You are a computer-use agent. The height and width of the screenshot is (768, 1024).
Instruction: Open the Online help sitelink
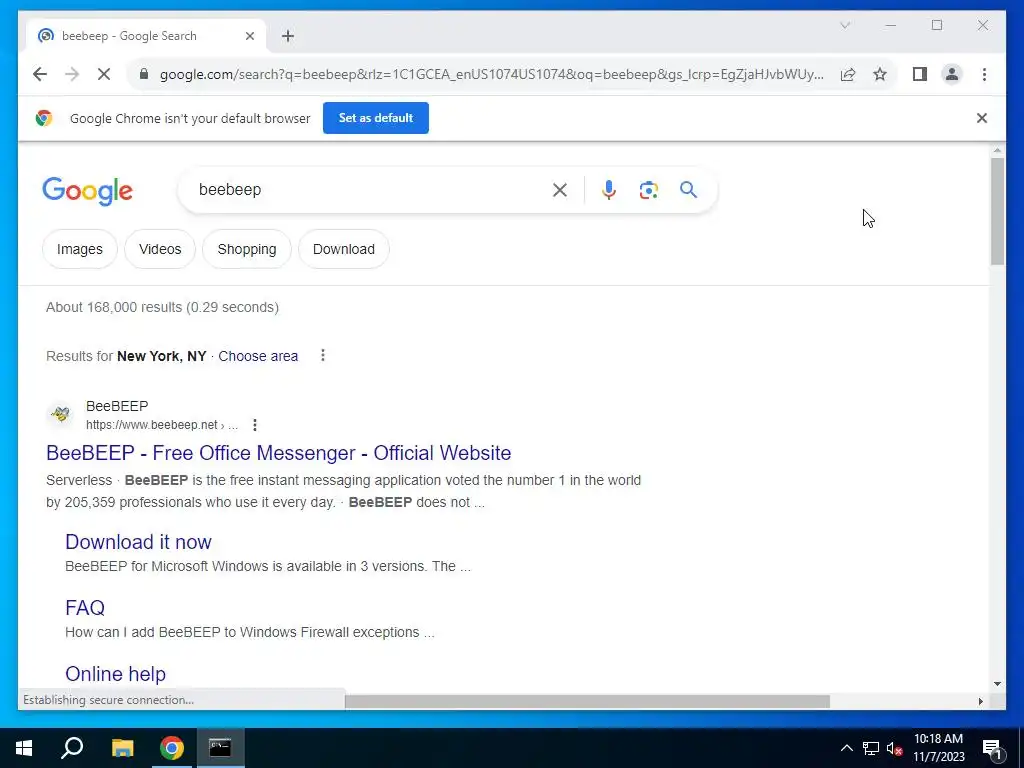tap(116, 674)
